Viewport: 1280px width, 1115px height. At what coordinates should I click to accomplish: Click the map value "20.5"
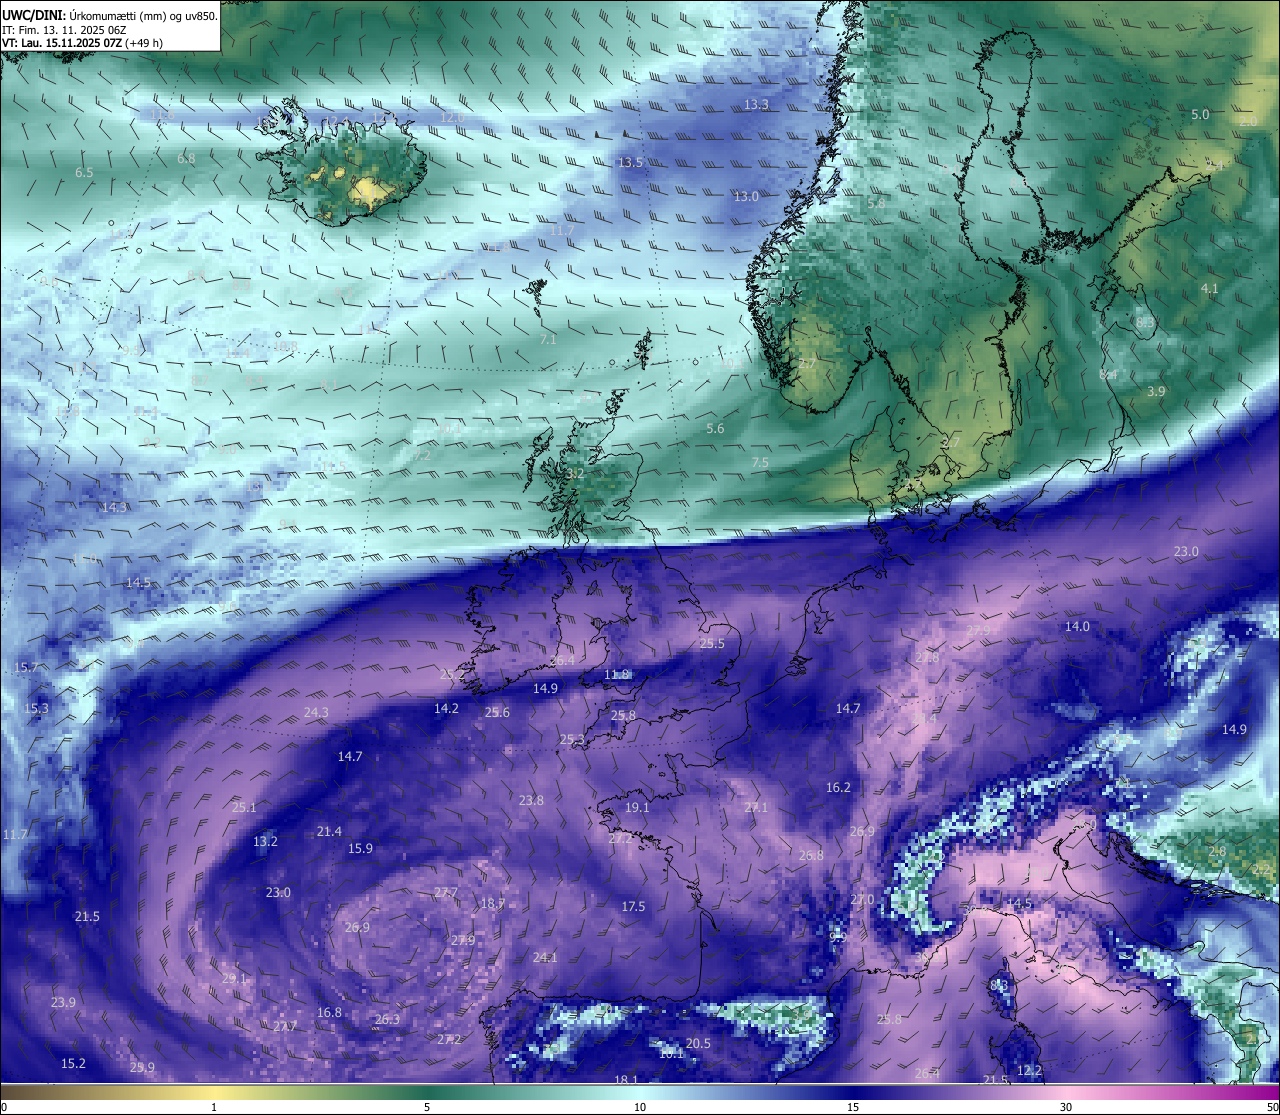tap(698, 1044)
